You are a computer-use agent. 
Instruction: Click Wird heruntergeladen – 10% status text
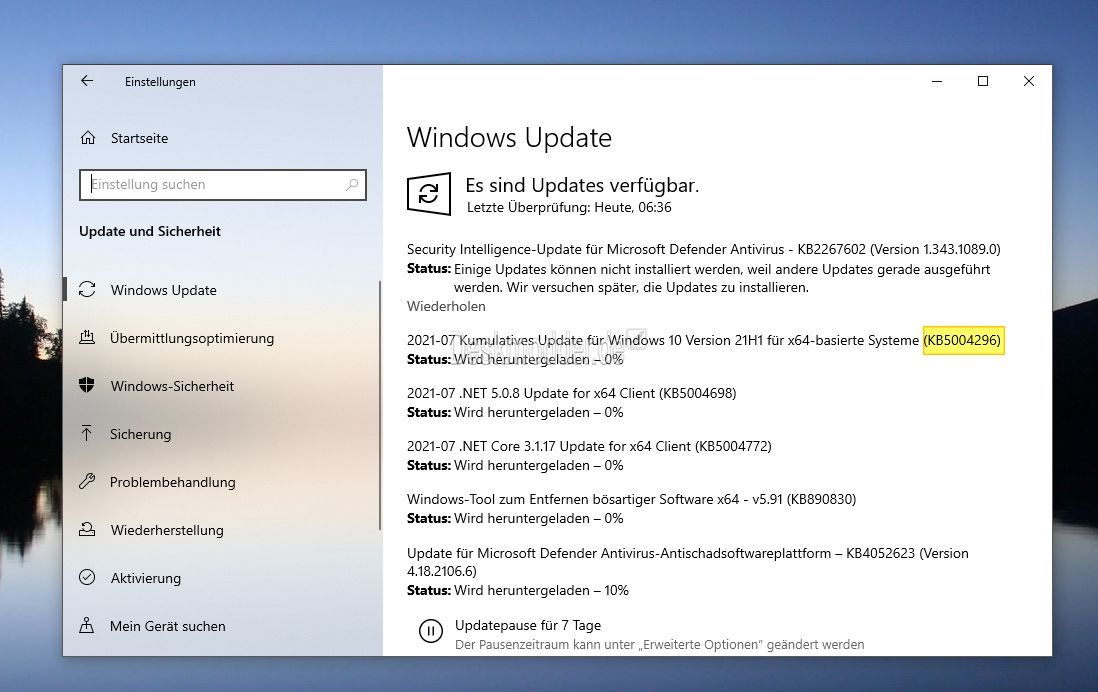click(541, 590)
